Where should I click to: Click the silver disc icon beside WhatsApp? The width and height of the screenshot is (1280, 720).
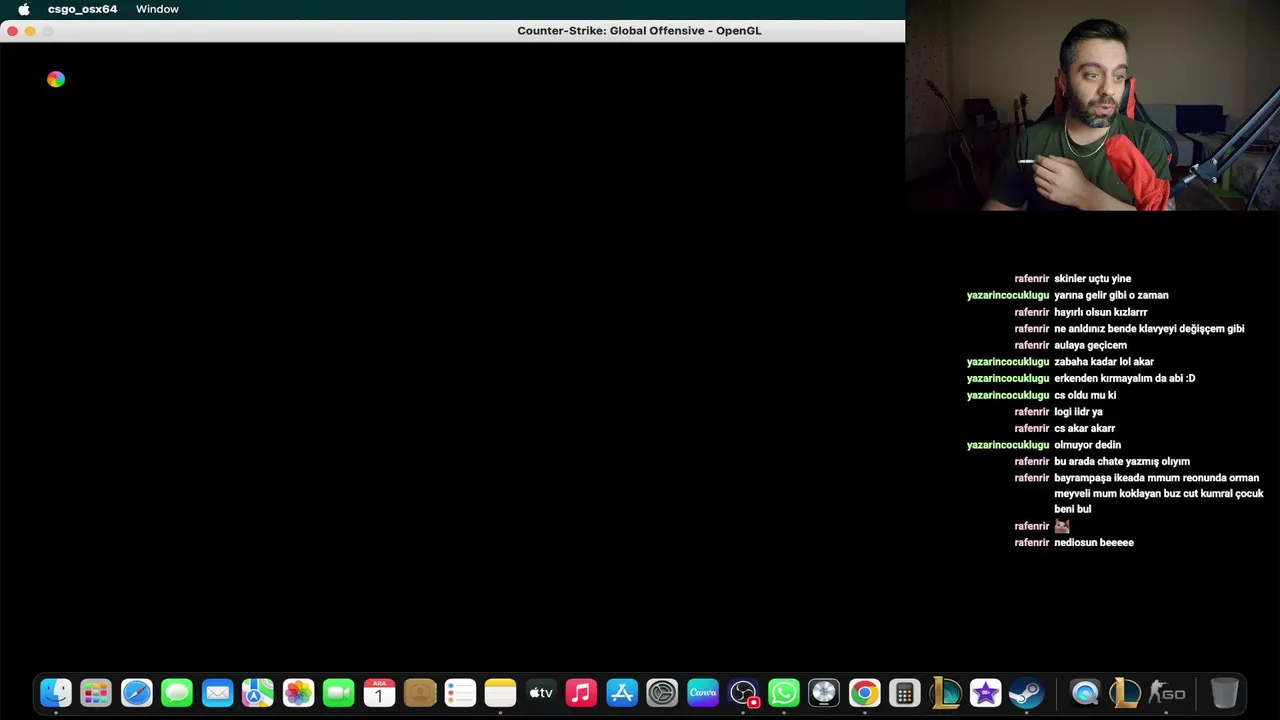pyautogui.click(x=824, y=693)
